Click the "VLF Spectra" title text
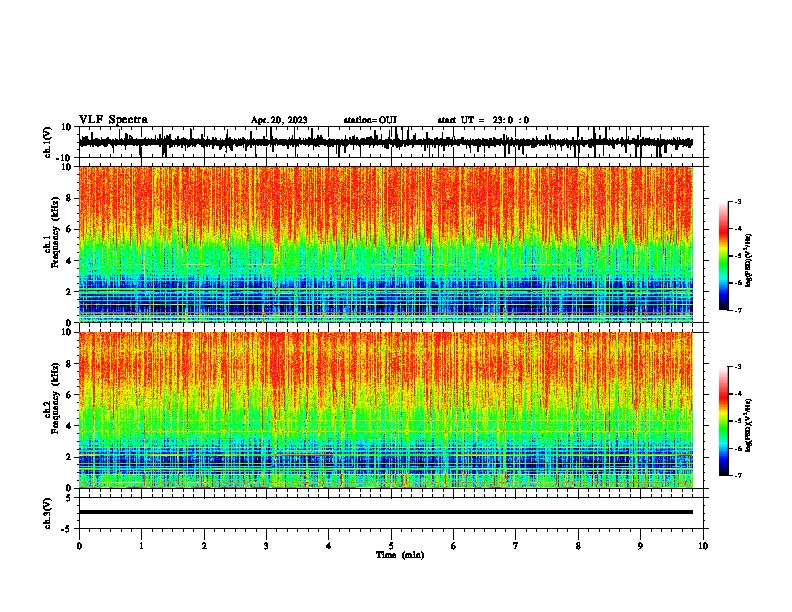 [113, 120]
